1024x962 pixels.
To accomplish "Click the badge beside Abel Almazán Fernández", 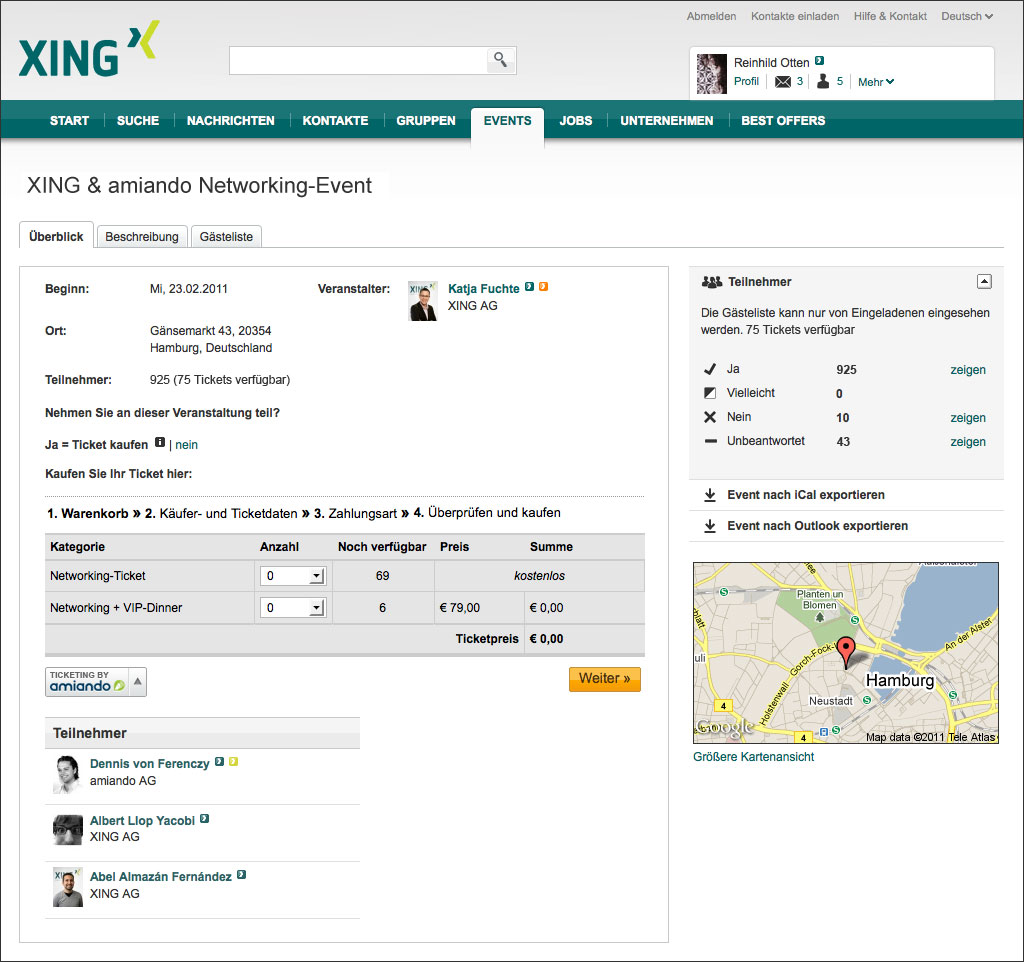I will [242, 874].
